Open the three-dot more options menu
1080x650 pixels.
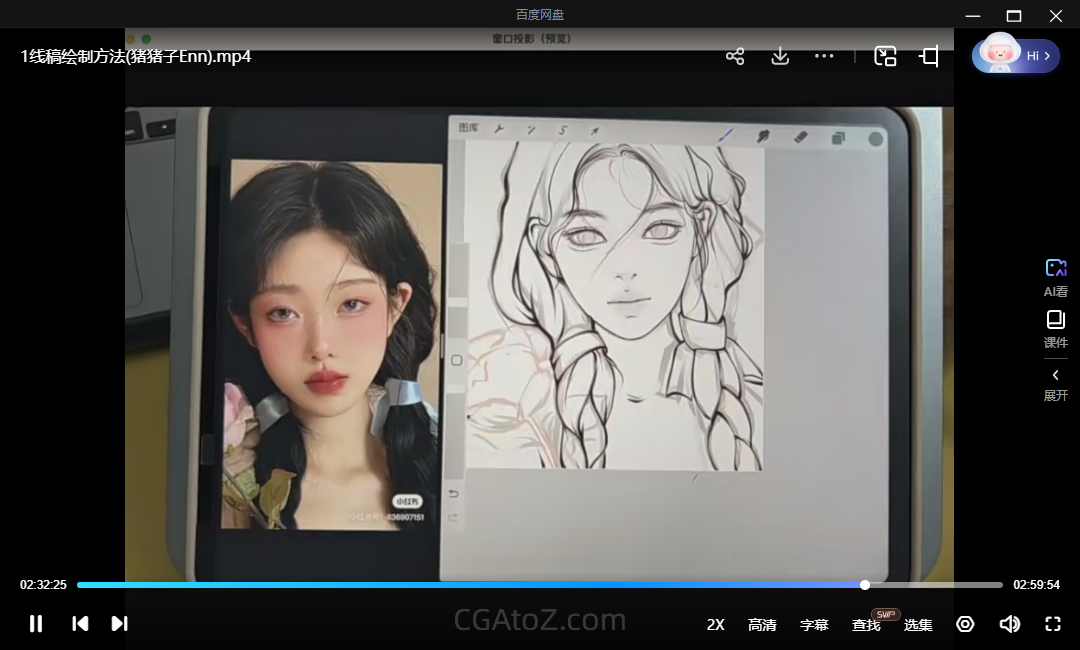pos(824,56)
